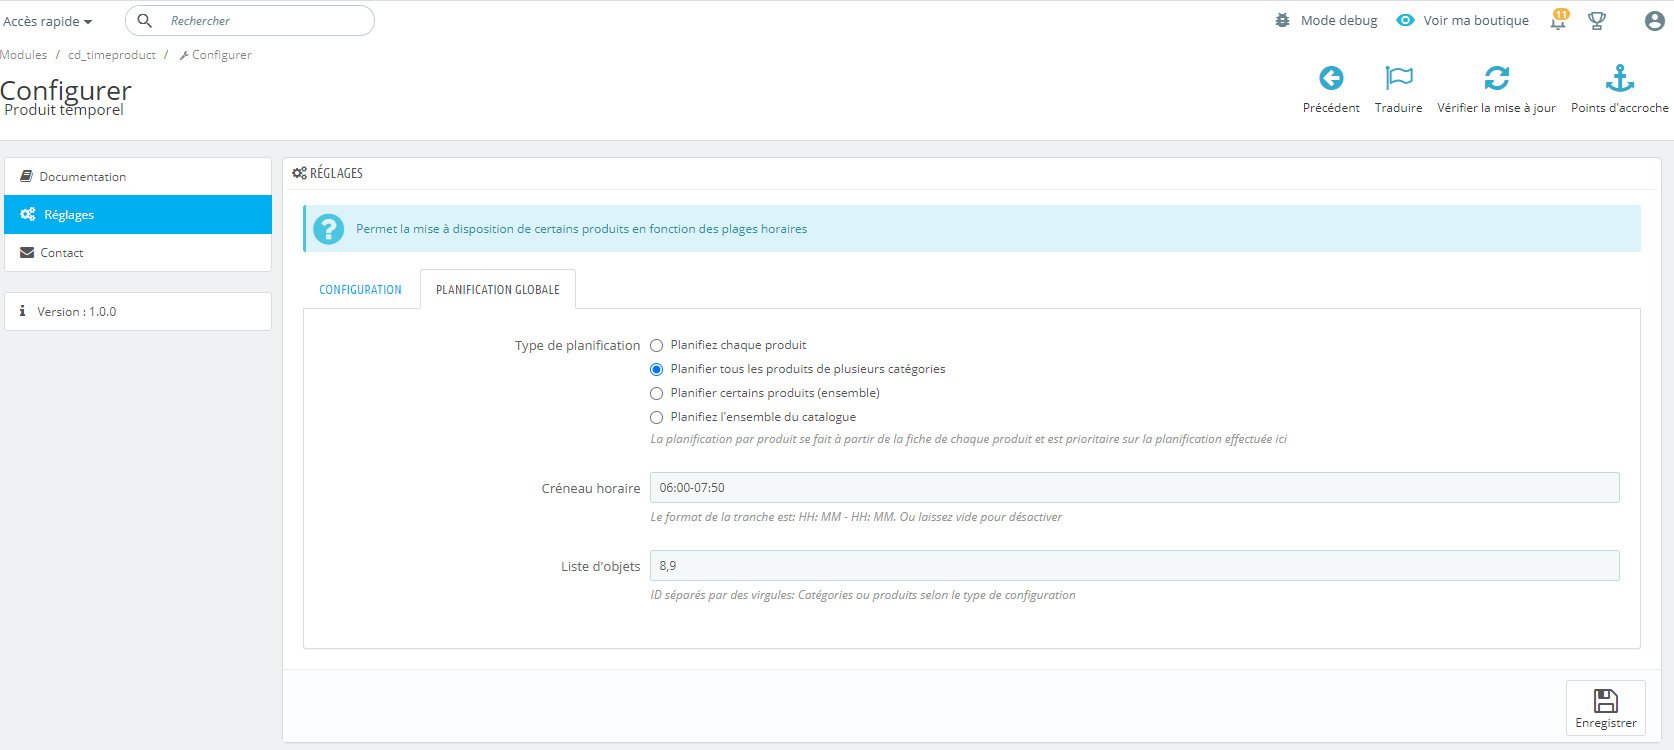The image size is (1674, 750).
Task: Click the search magnifier icon
Action: point(145,20)
